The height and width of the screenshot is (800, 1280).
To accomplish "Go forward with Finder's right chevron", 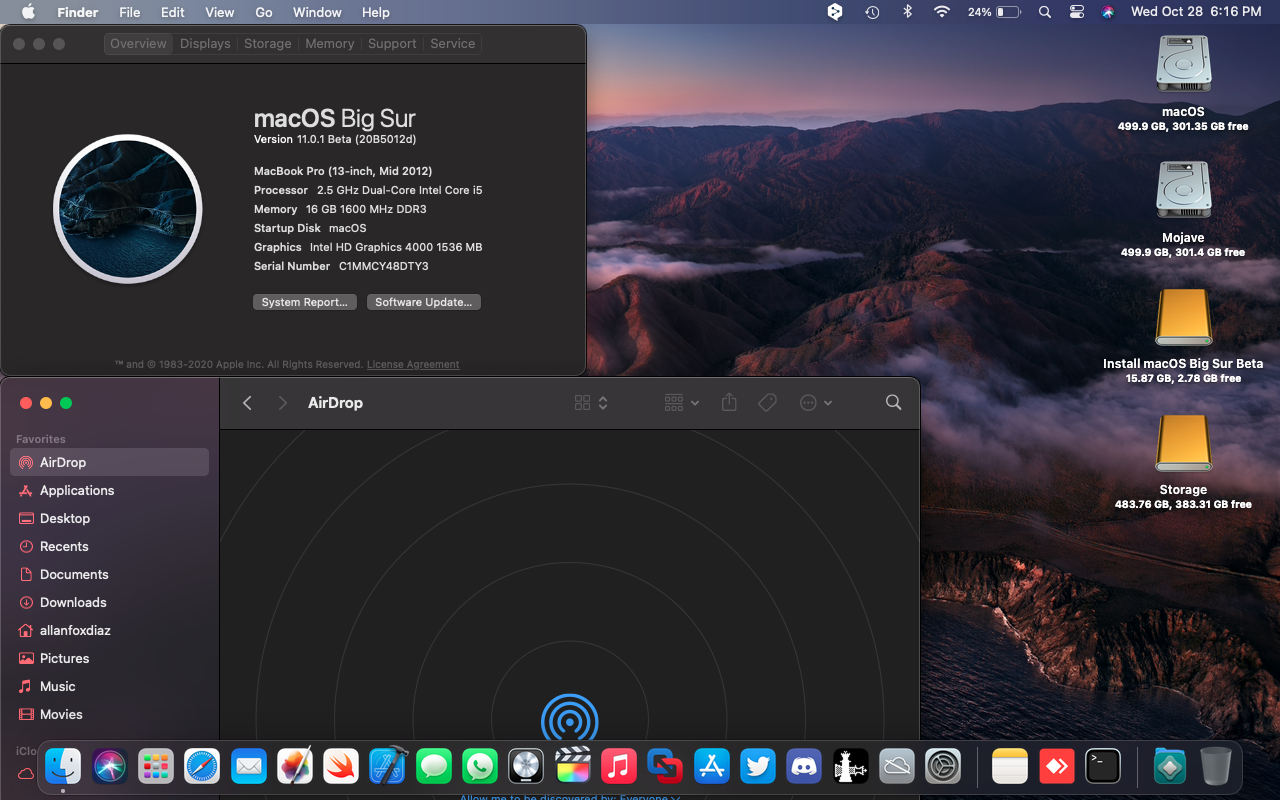I will (x=282, y=402).
